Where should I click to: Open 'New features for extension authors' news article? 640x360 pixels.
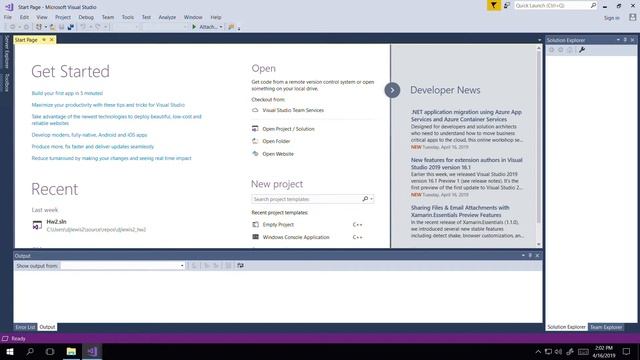467,163
